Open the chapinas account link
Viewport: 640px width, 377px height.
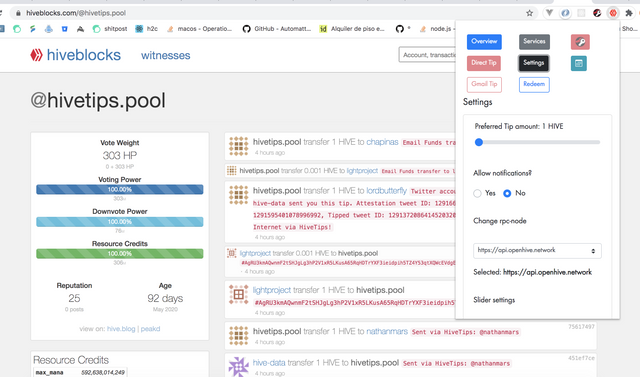[382, 142]
